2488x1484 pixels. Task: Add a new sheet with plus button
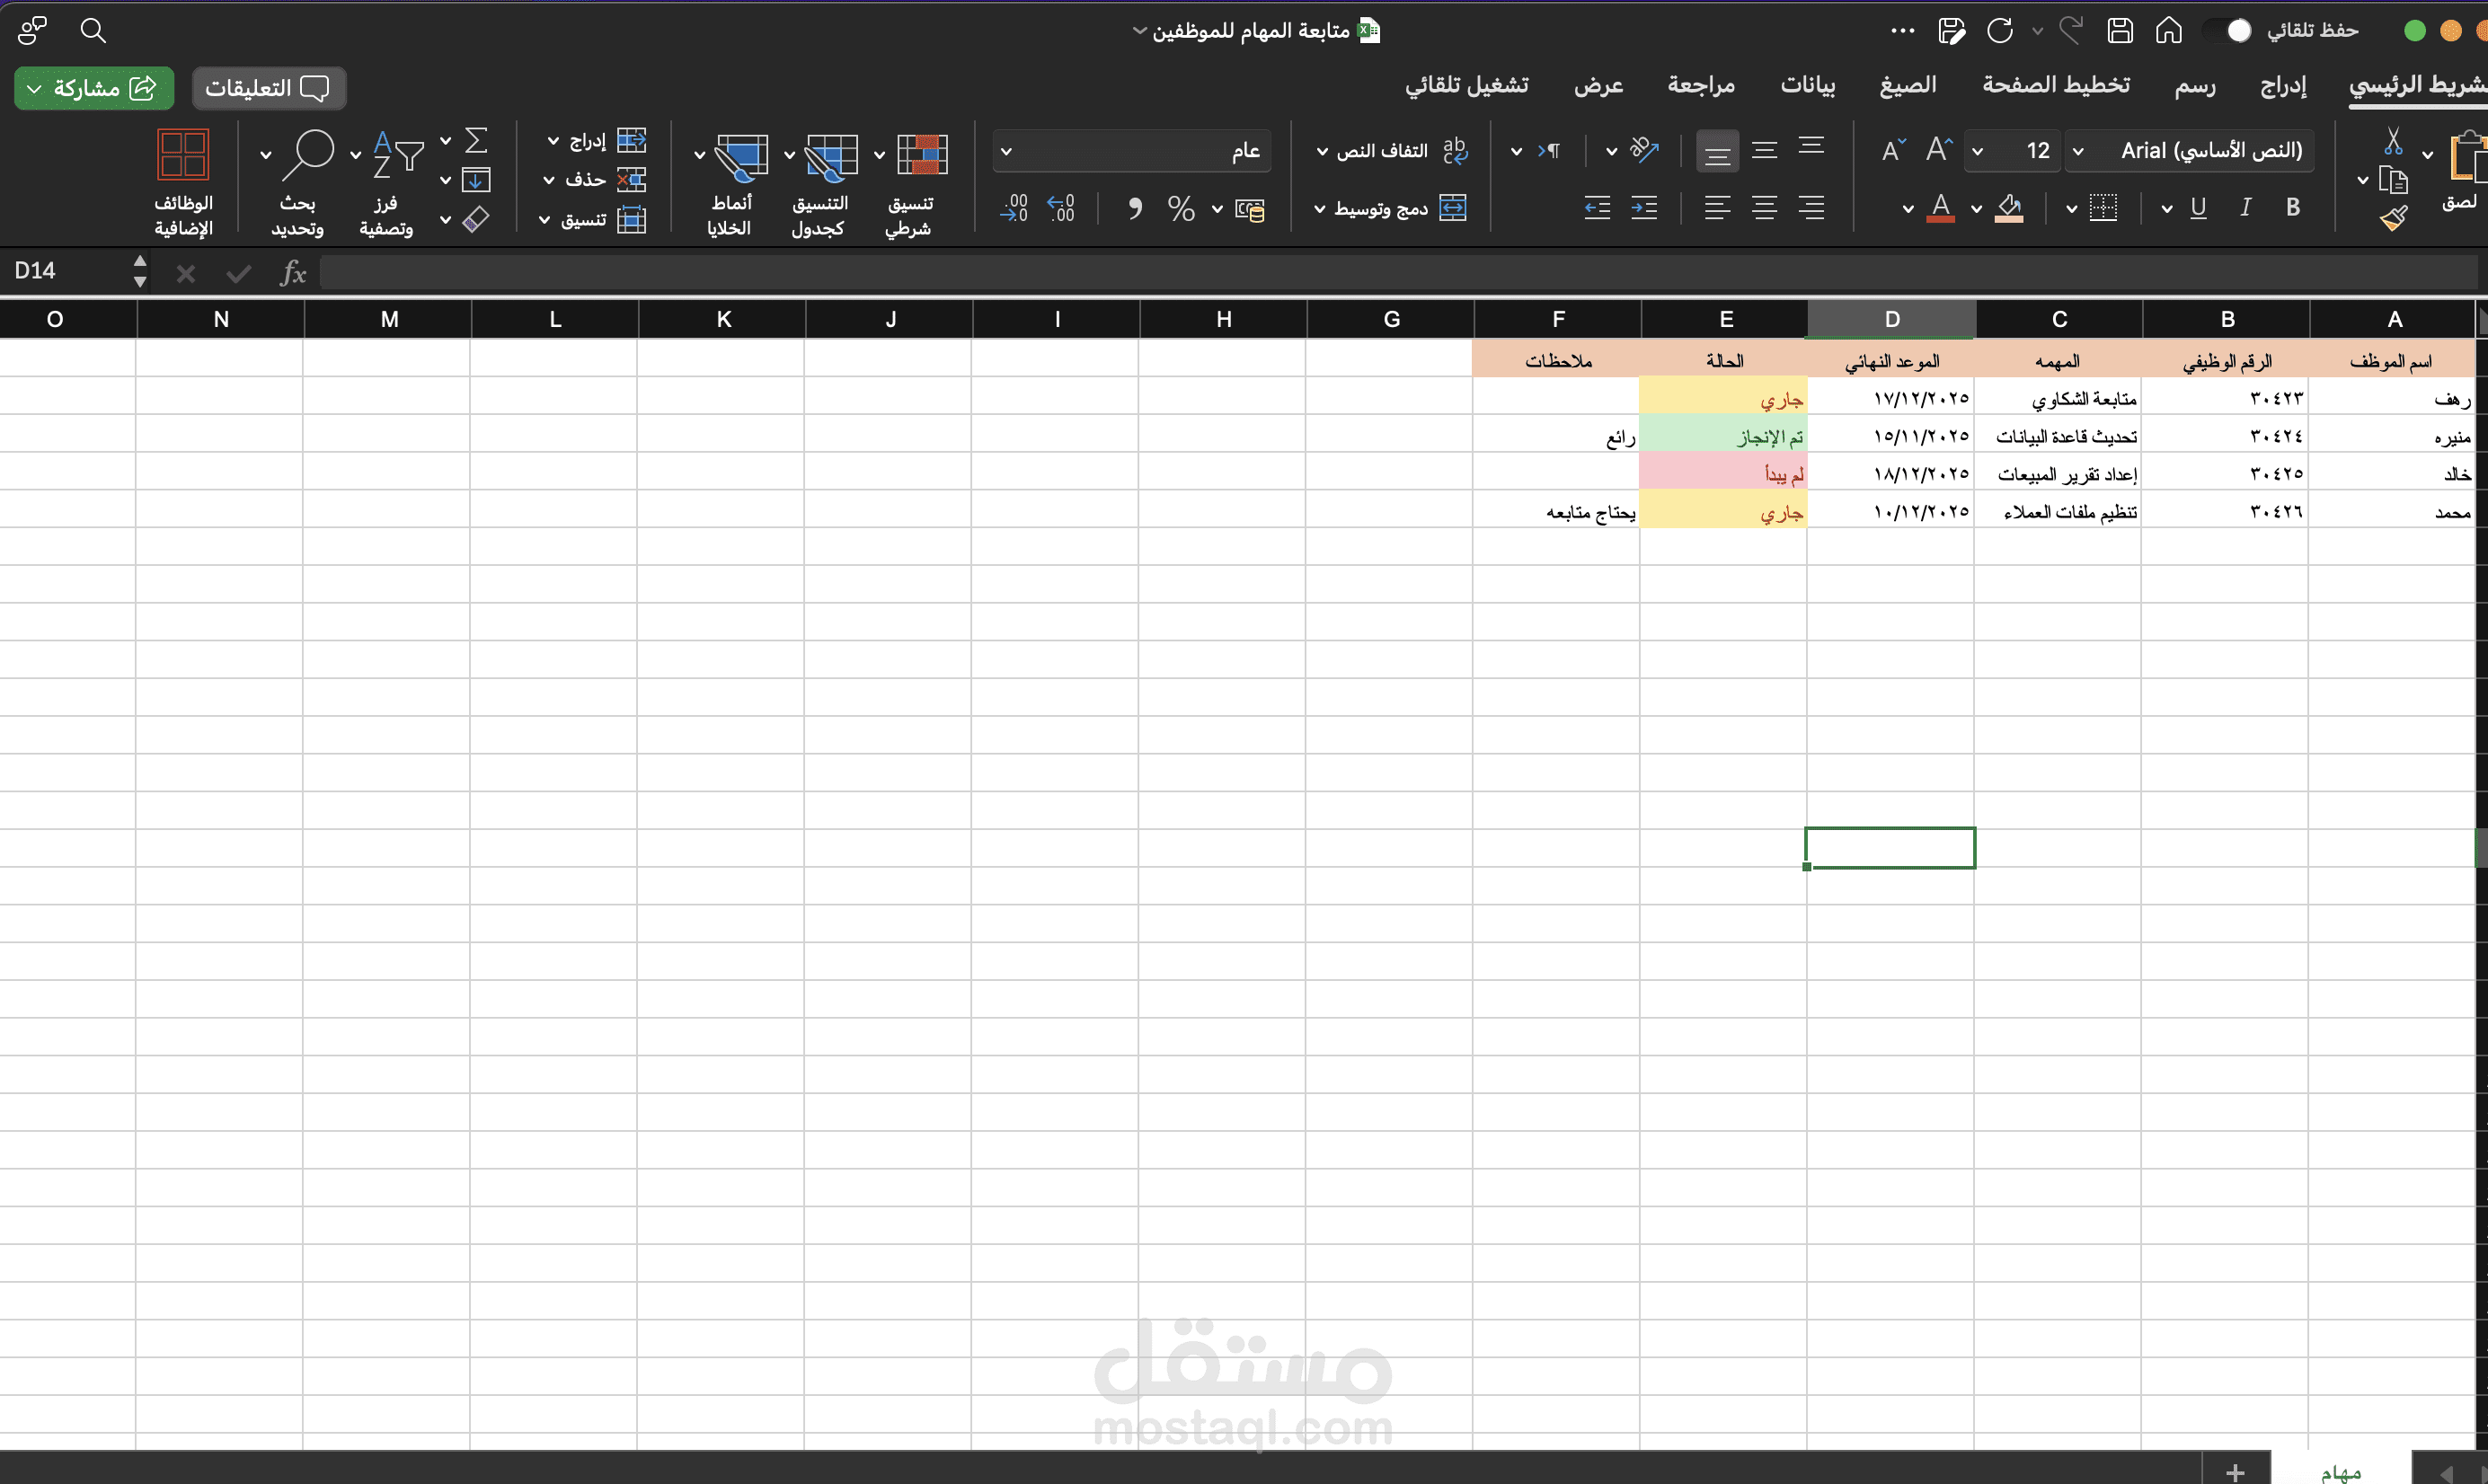click(2236, 1472)
